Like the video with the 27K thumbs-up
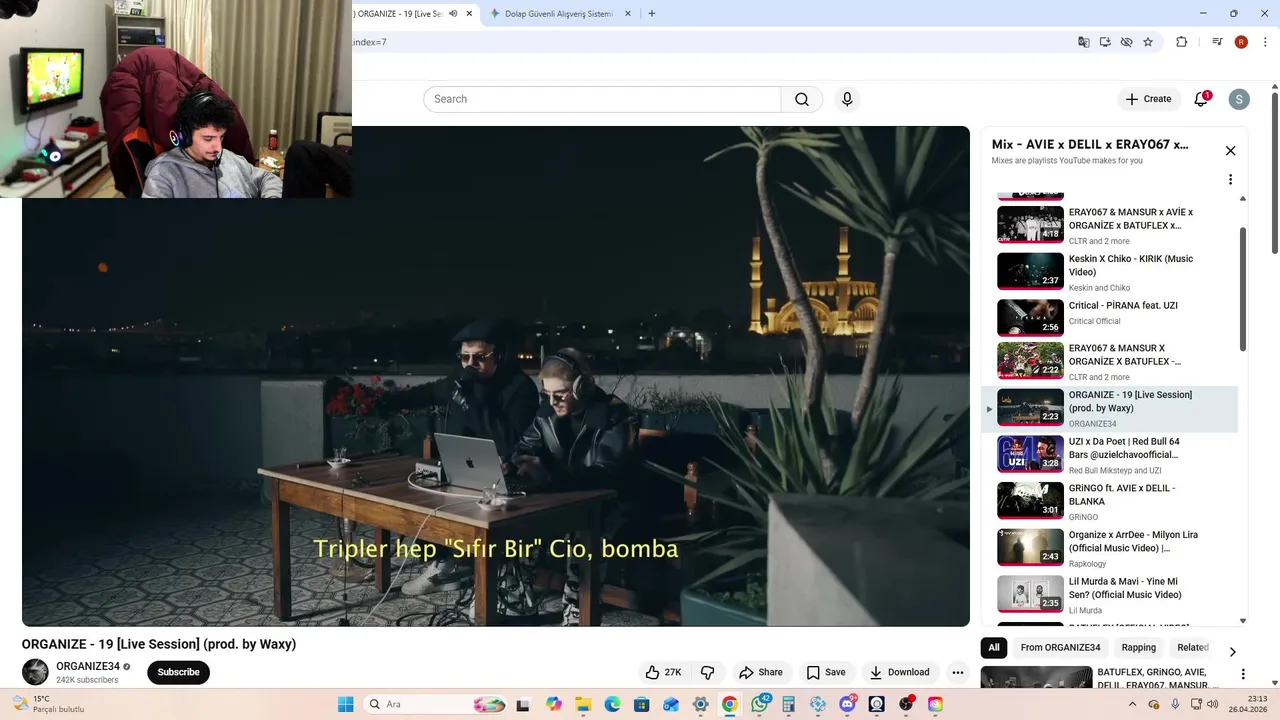The width and height of the screenshot is (1280, 720). [664, 672]
